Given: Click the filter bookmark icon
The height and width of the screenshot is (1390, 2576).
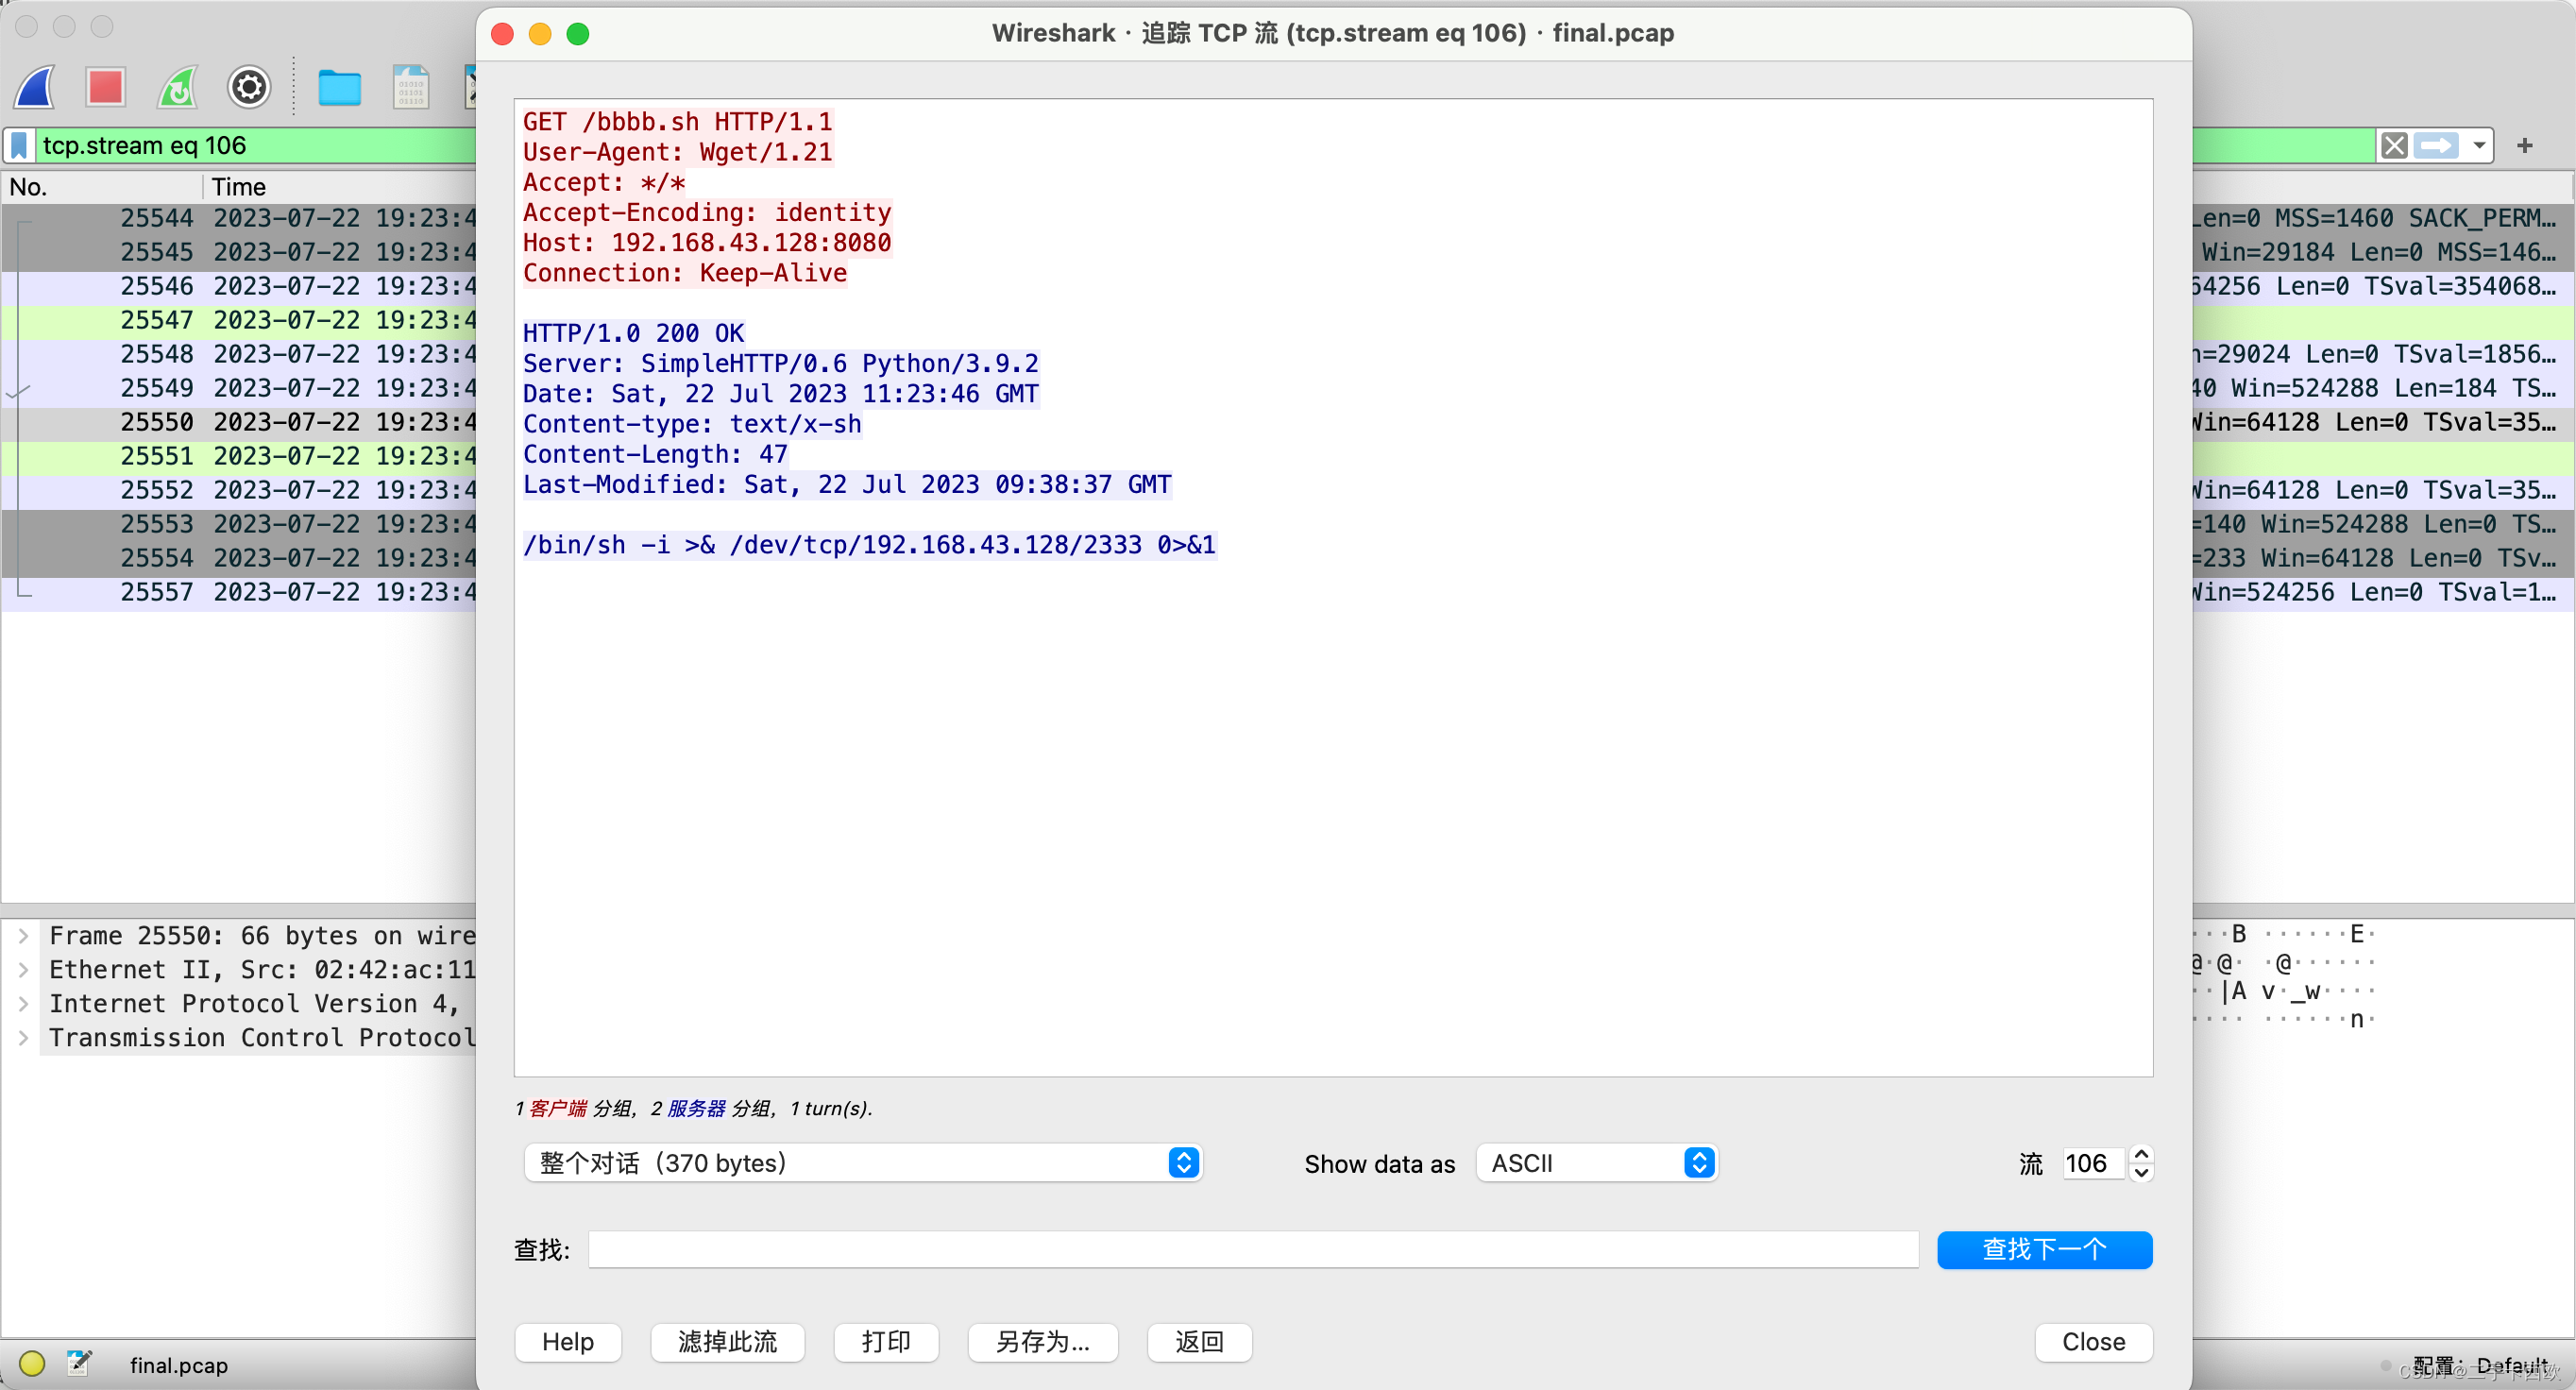Looking at the screenshot, I should coord(19,146).
